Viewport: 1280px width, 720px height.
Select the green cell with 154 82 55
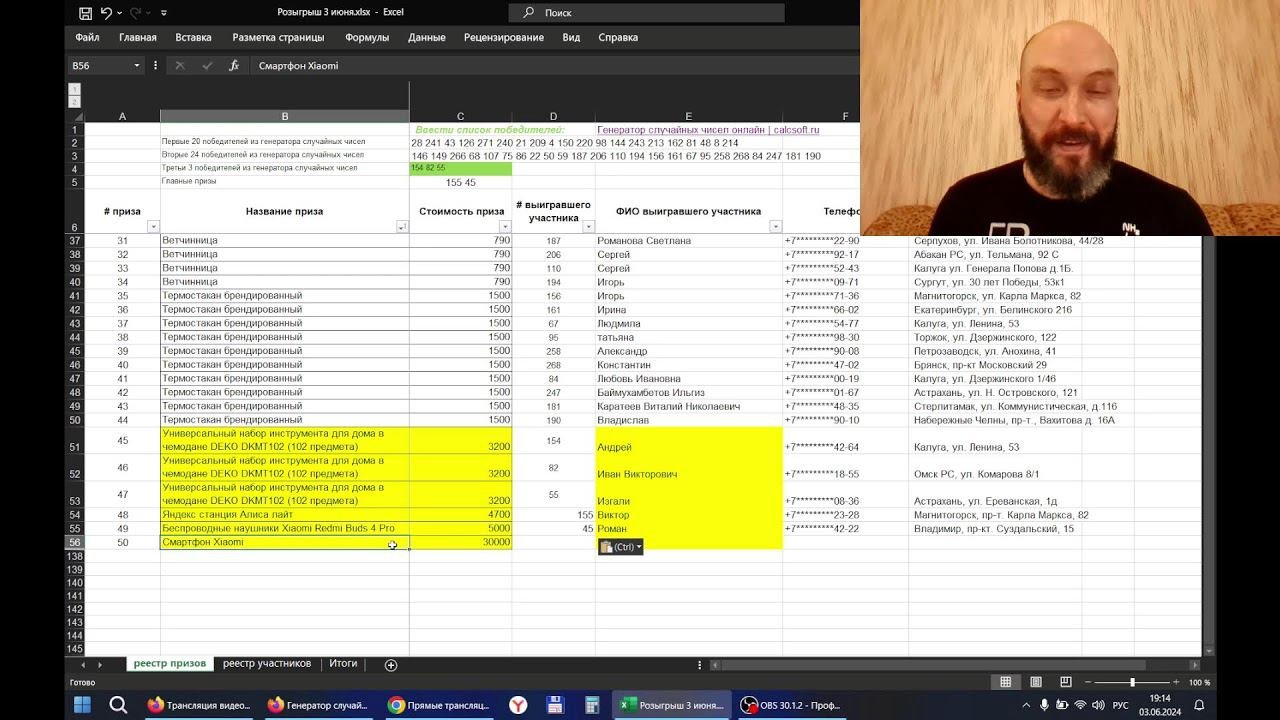pyautogui.click(x=461, y=168)
